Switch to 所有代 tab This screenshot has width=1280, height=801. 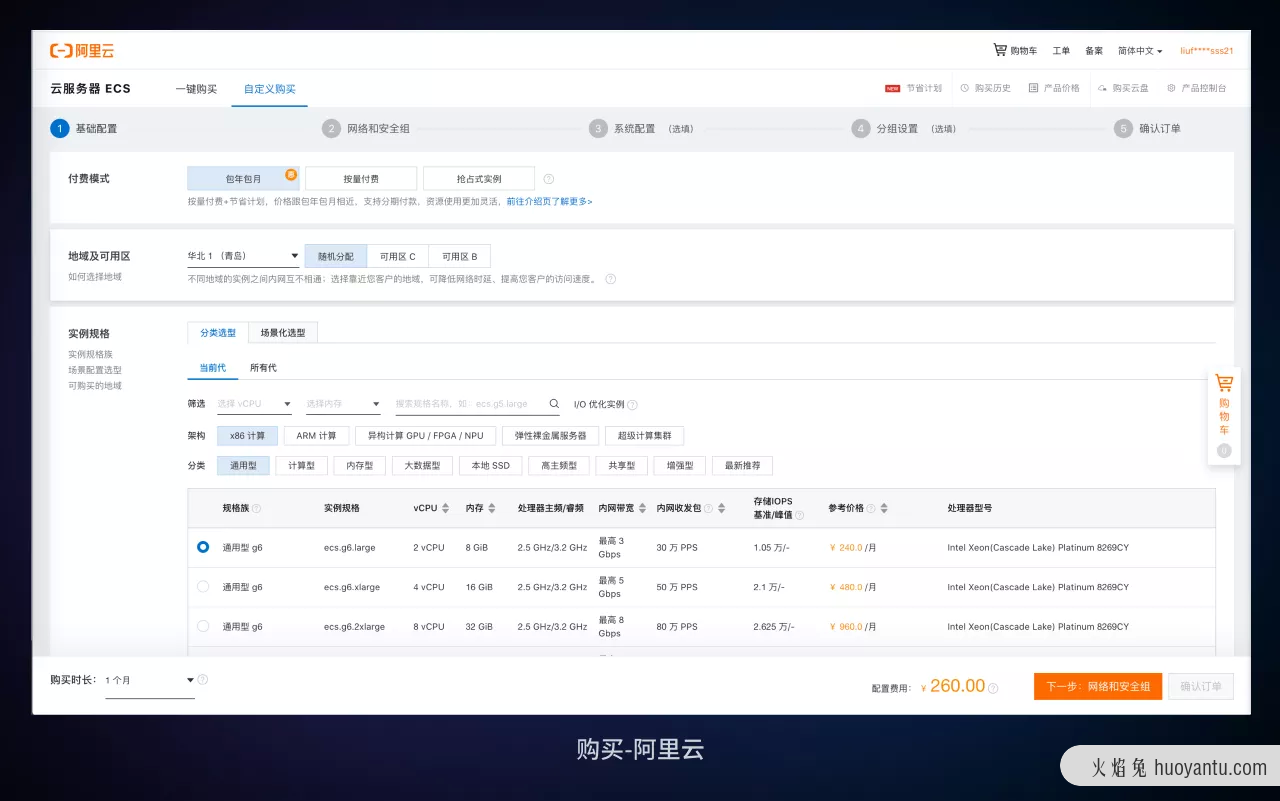point(263,368)
